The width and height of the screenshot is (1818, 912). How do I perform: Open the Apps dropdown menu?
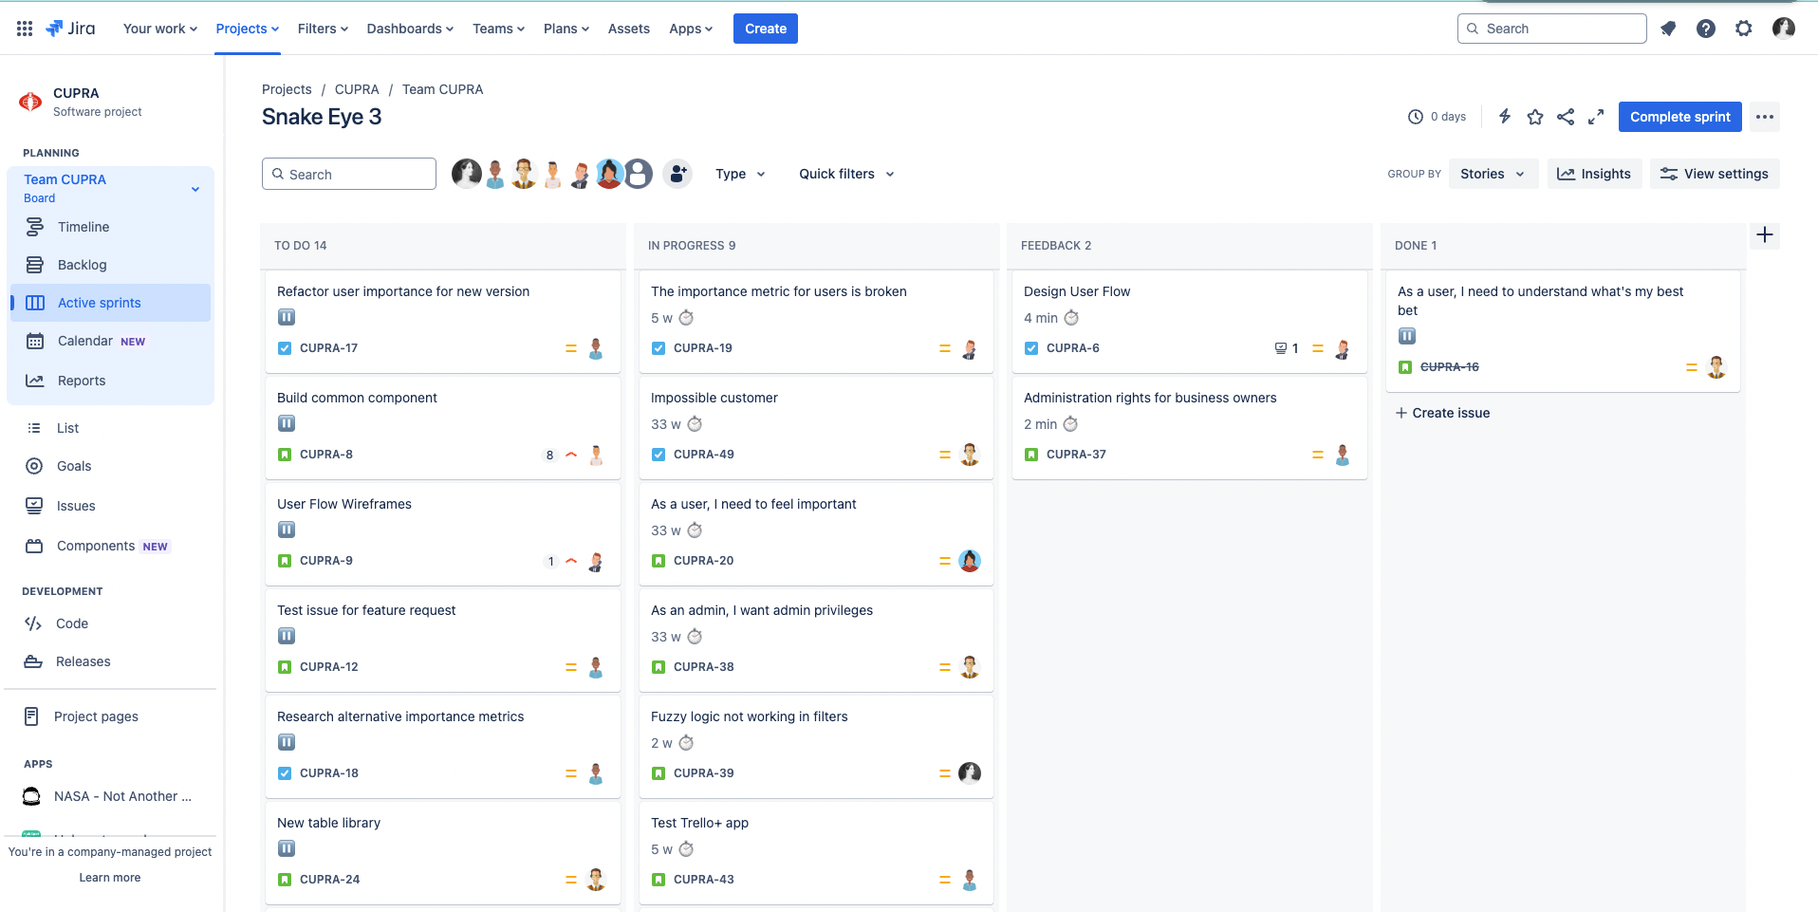[x=691, y=28]
